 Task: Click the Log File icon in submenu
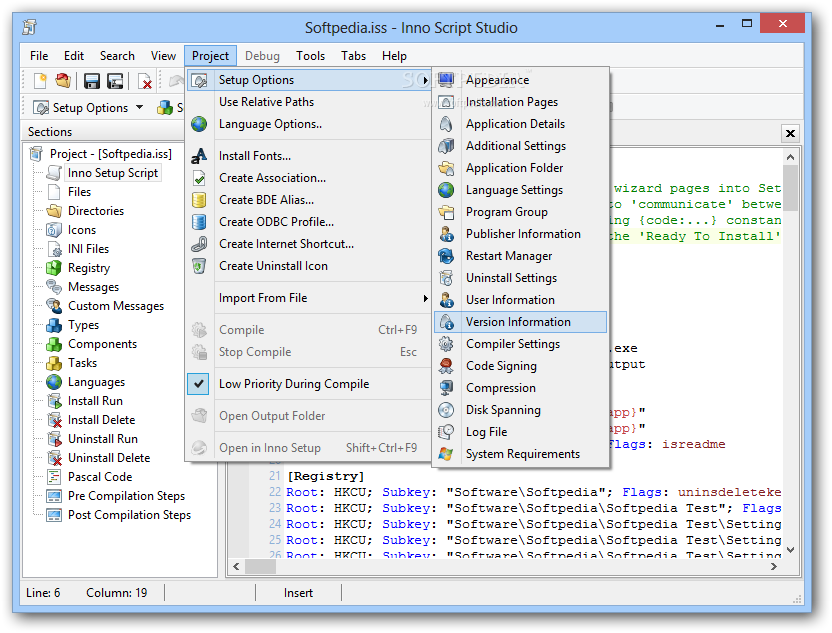click(446, 432)
